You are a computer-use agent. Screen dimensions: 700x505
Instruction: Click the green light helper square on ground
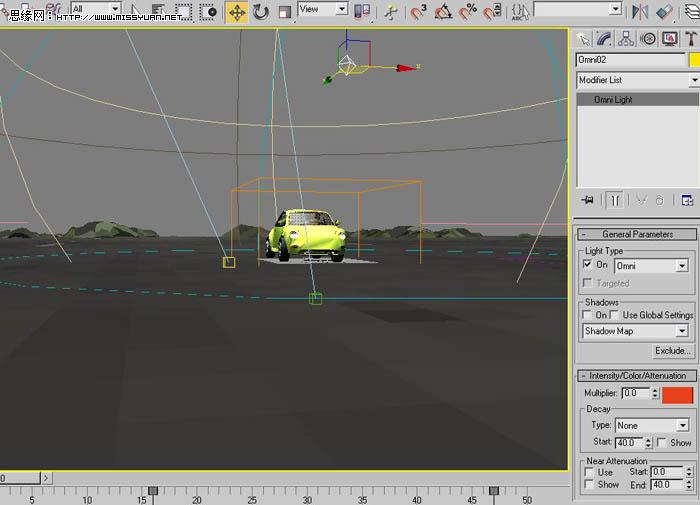point(316,299)
